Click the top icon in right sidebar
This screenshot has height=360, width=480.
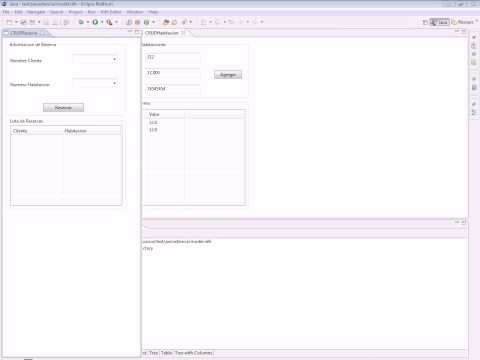(474, 37)
